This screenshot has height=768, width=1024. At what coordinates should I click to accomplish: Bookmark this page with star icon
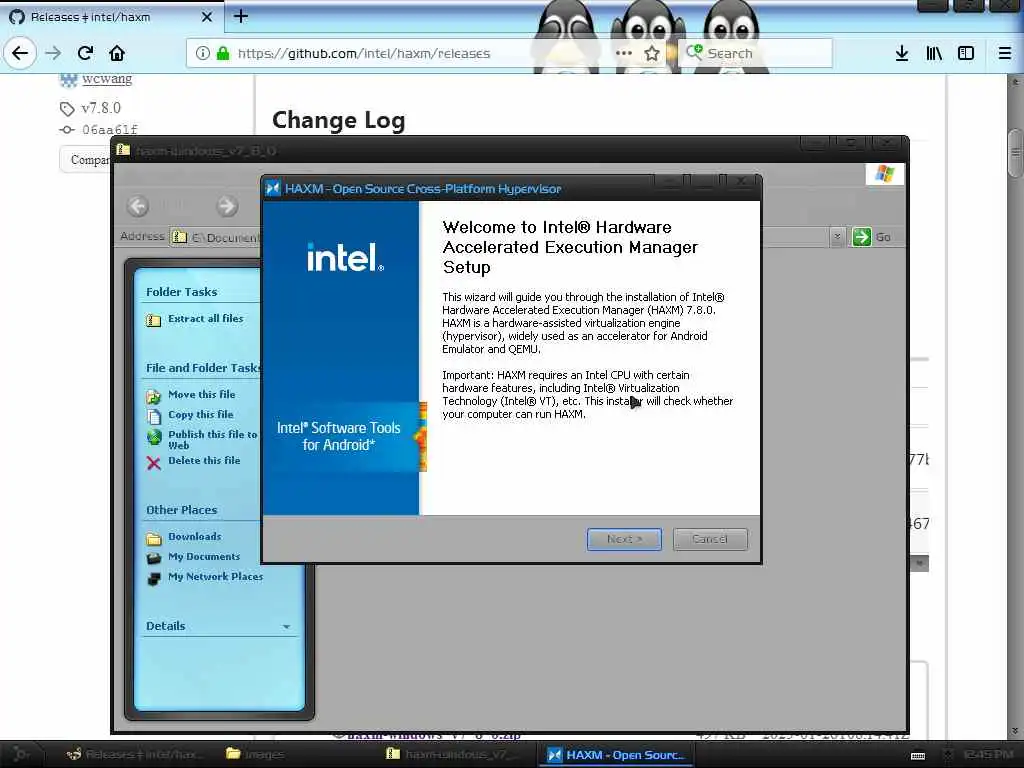click(652, 53)
